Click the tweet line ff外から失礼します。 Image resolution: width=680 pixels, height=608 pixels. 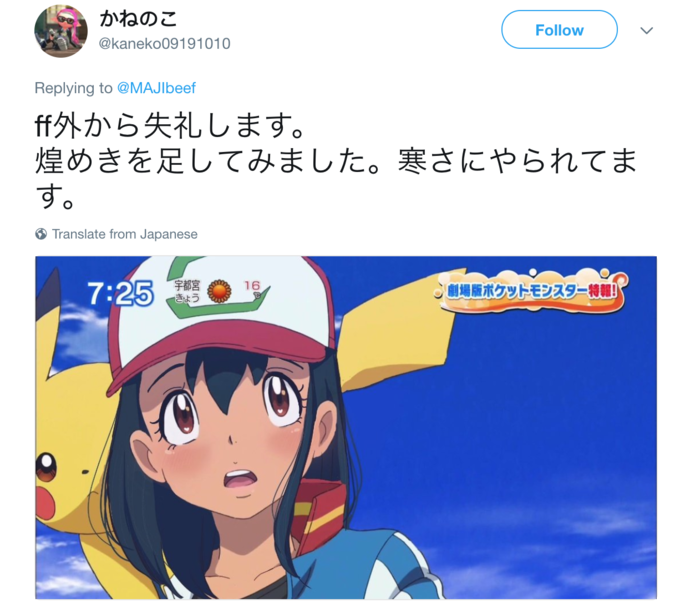(170, 126)
